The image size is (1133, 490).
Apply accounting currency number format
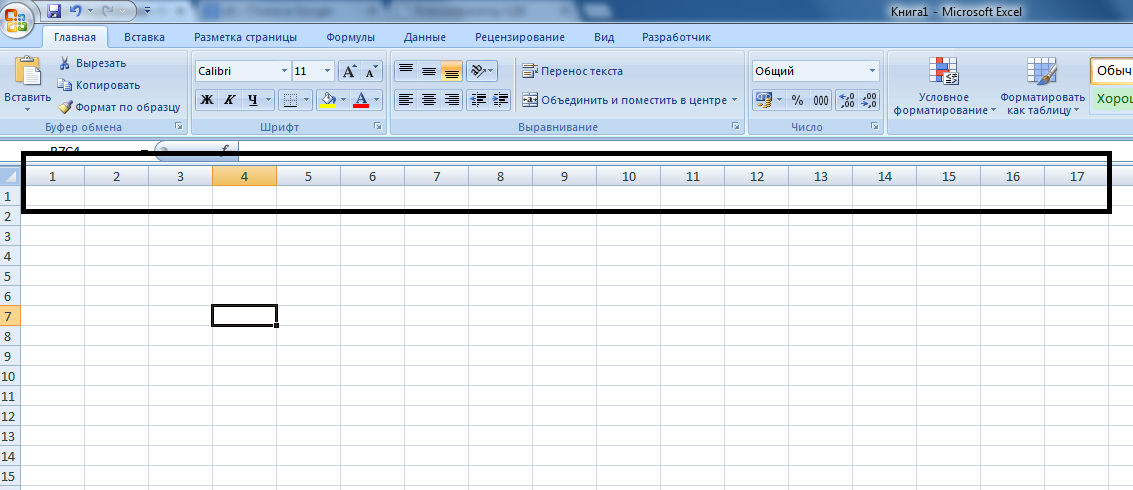click(763, 100)
